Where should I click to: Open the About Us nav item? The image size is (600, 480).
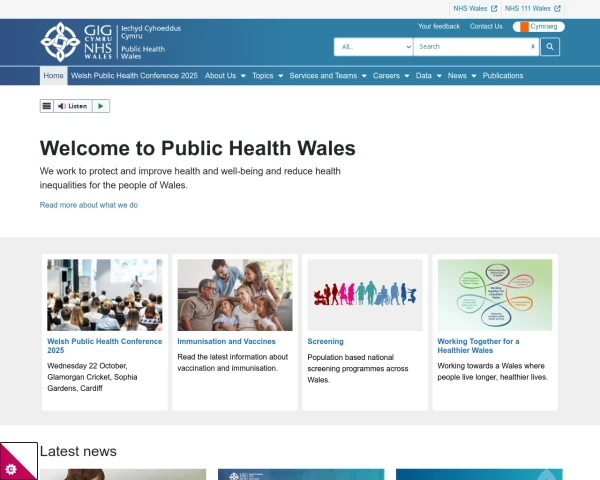[220, 76]
